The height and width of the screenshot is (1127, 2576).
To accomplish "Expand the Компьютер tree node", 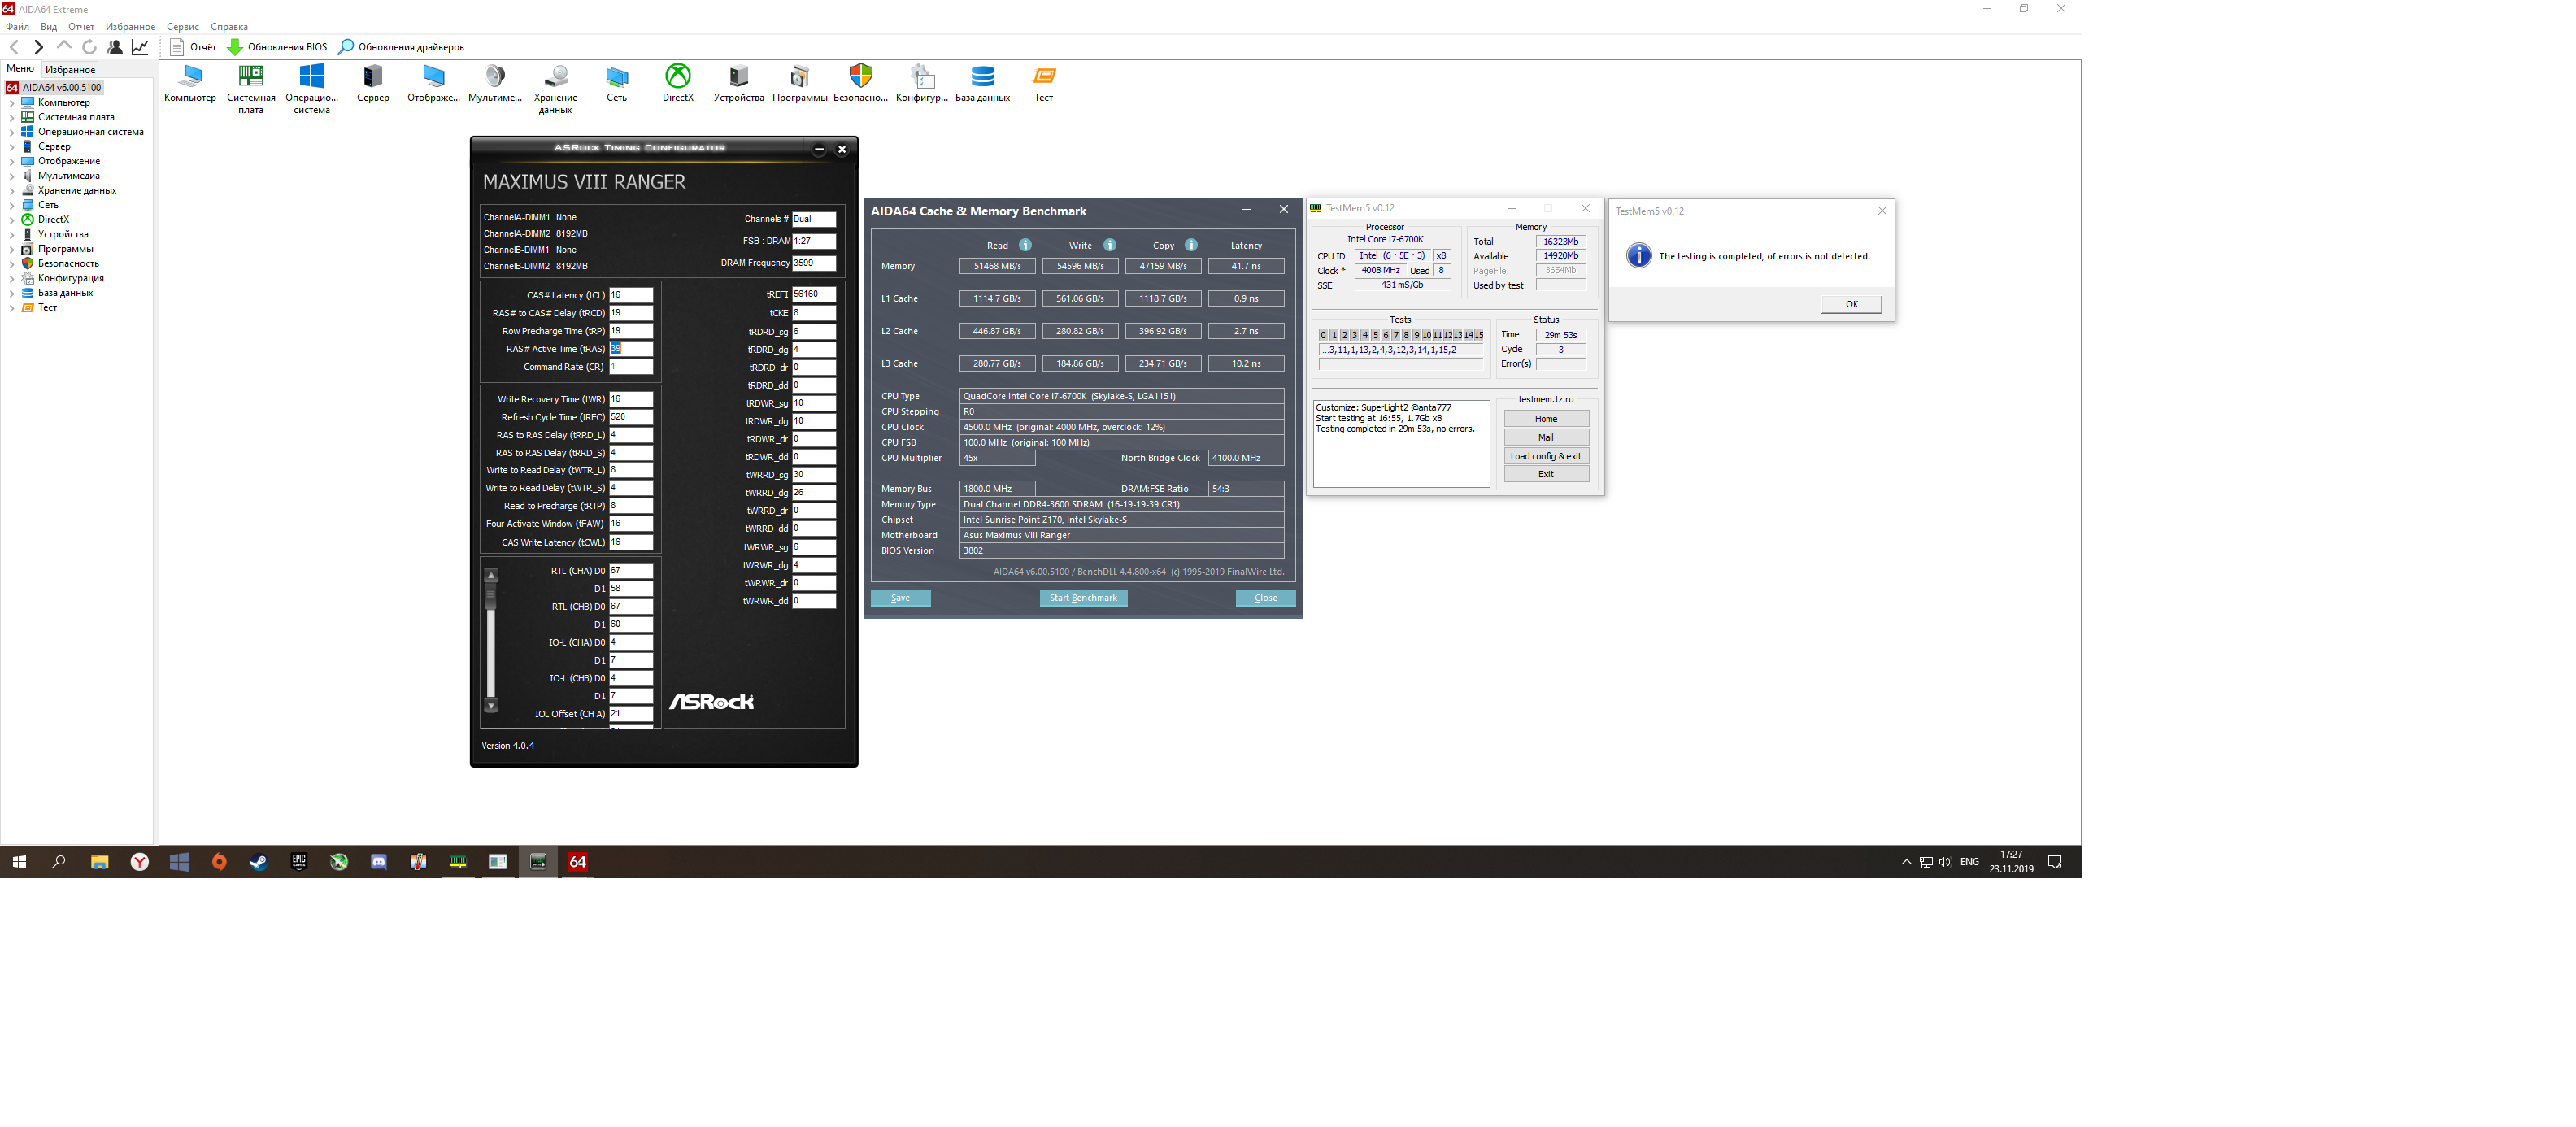I will point(11,103).
